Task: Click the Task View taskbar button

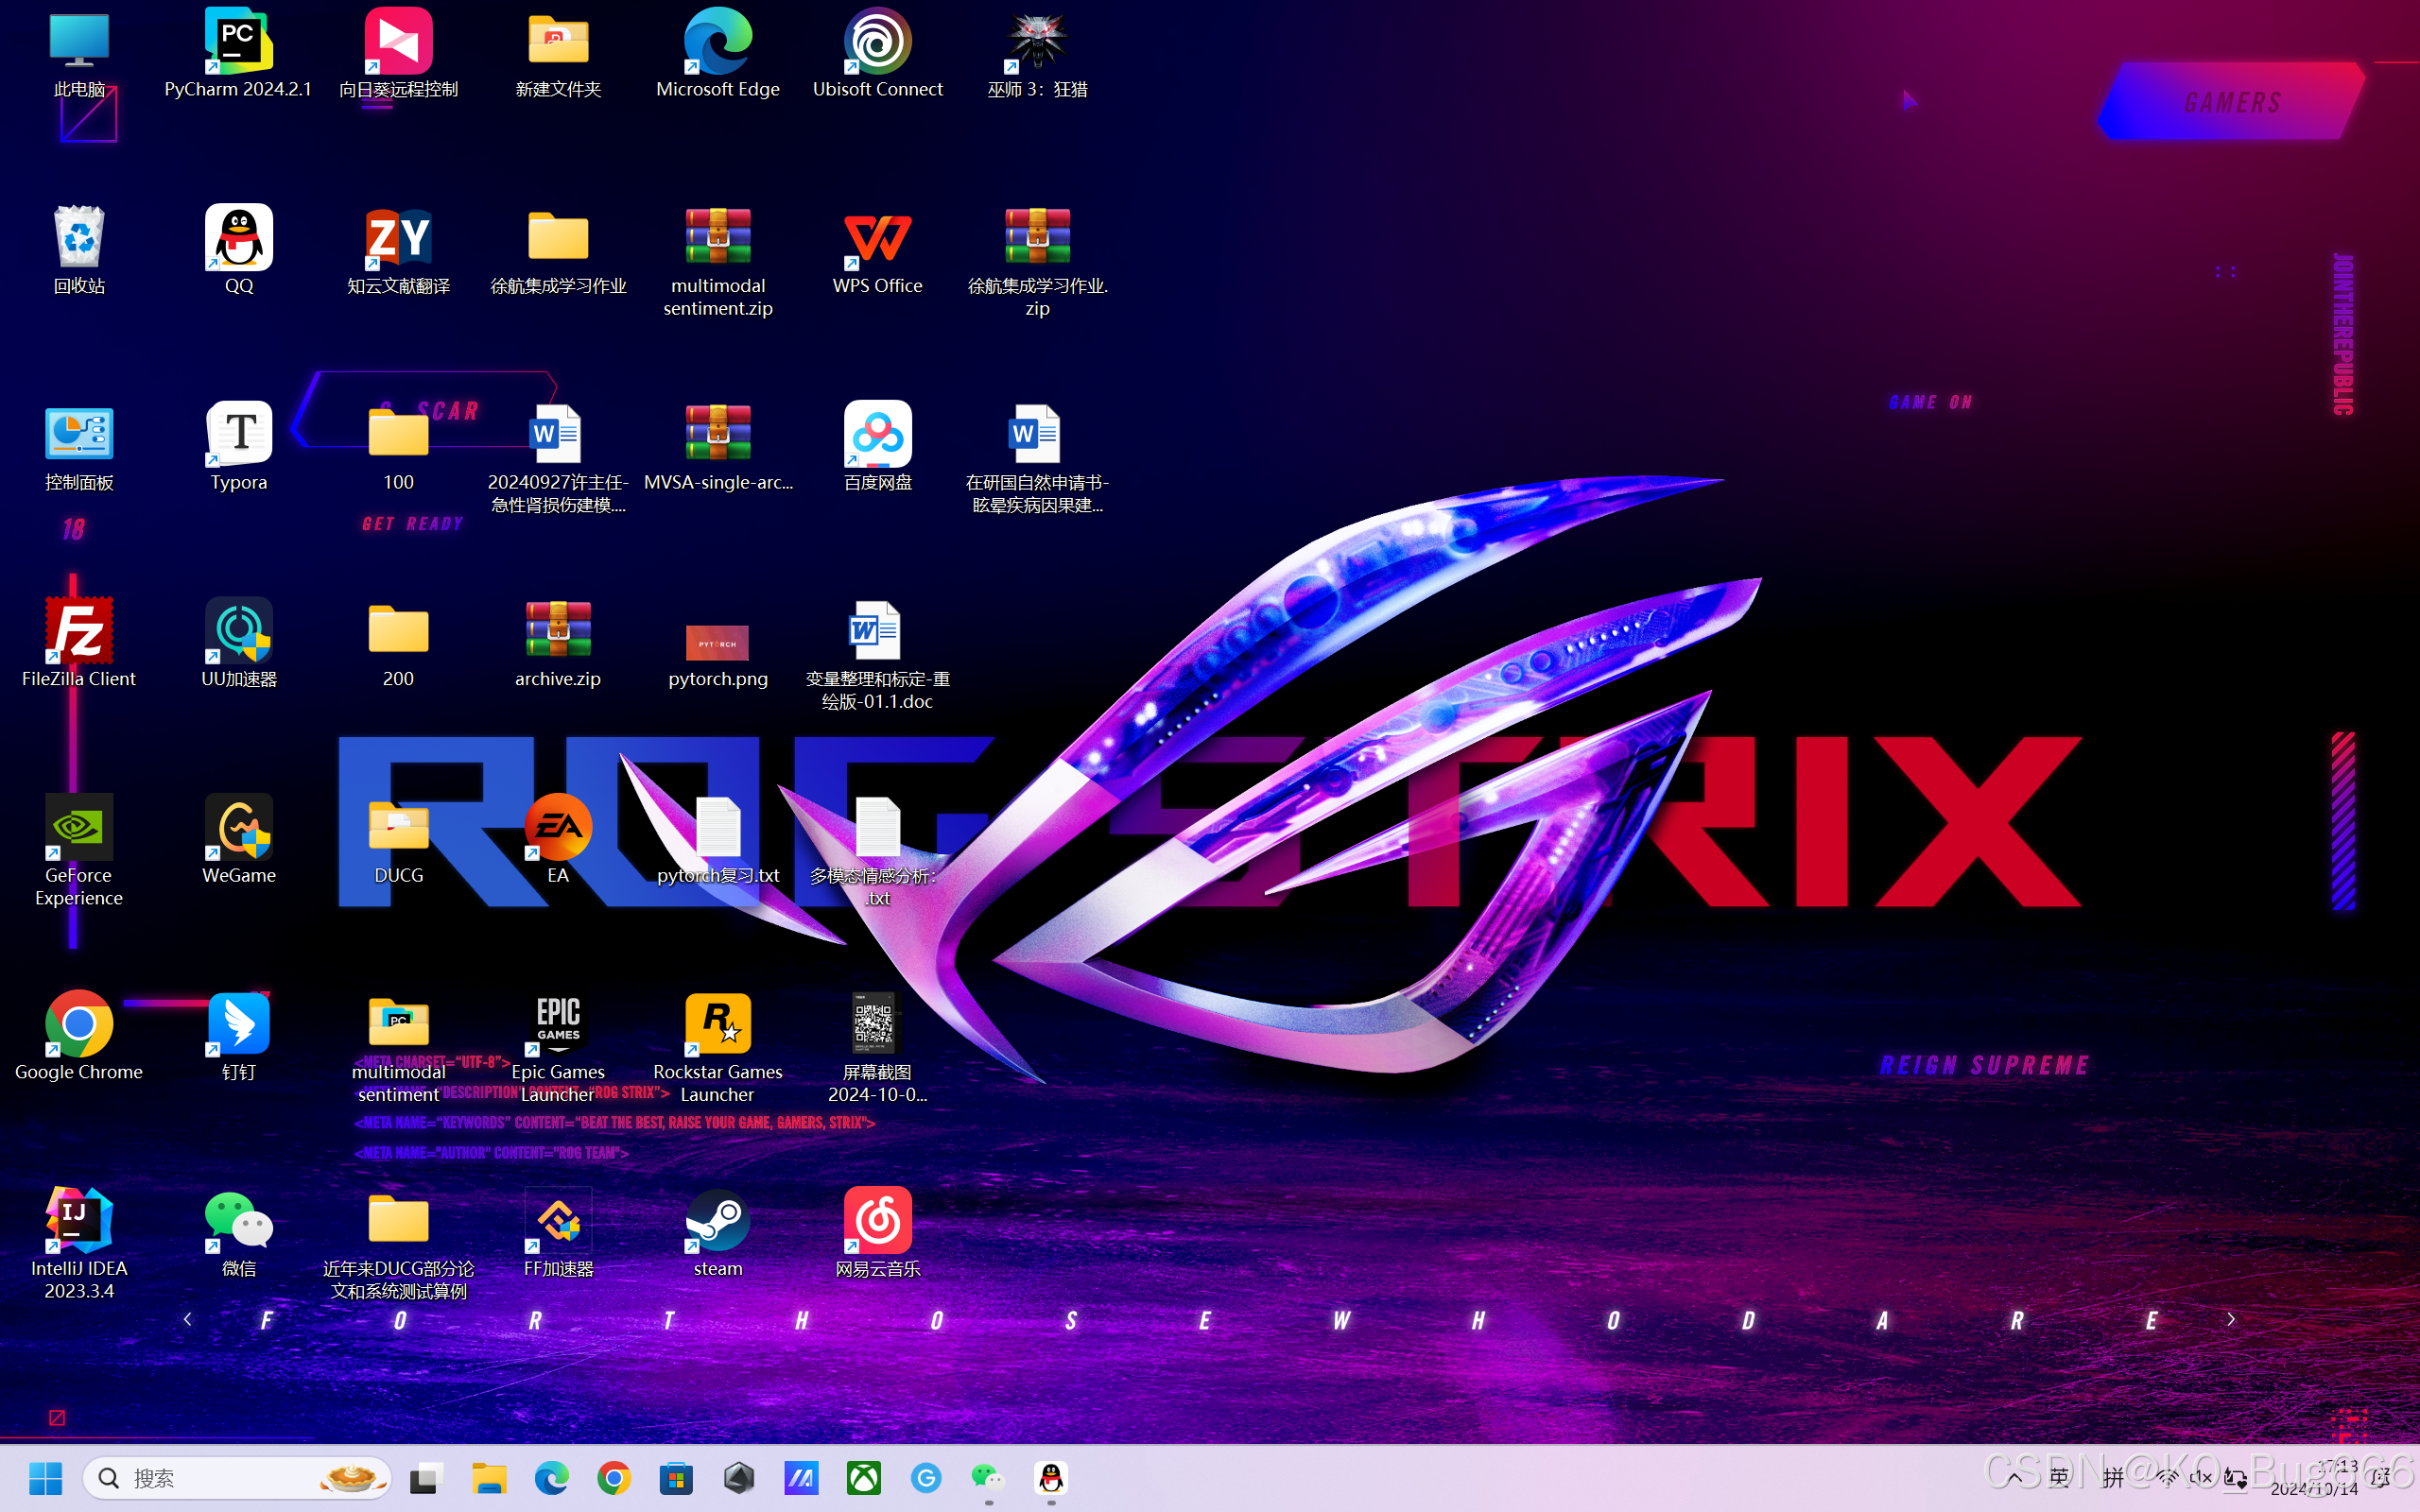Action: [427, 1478]
